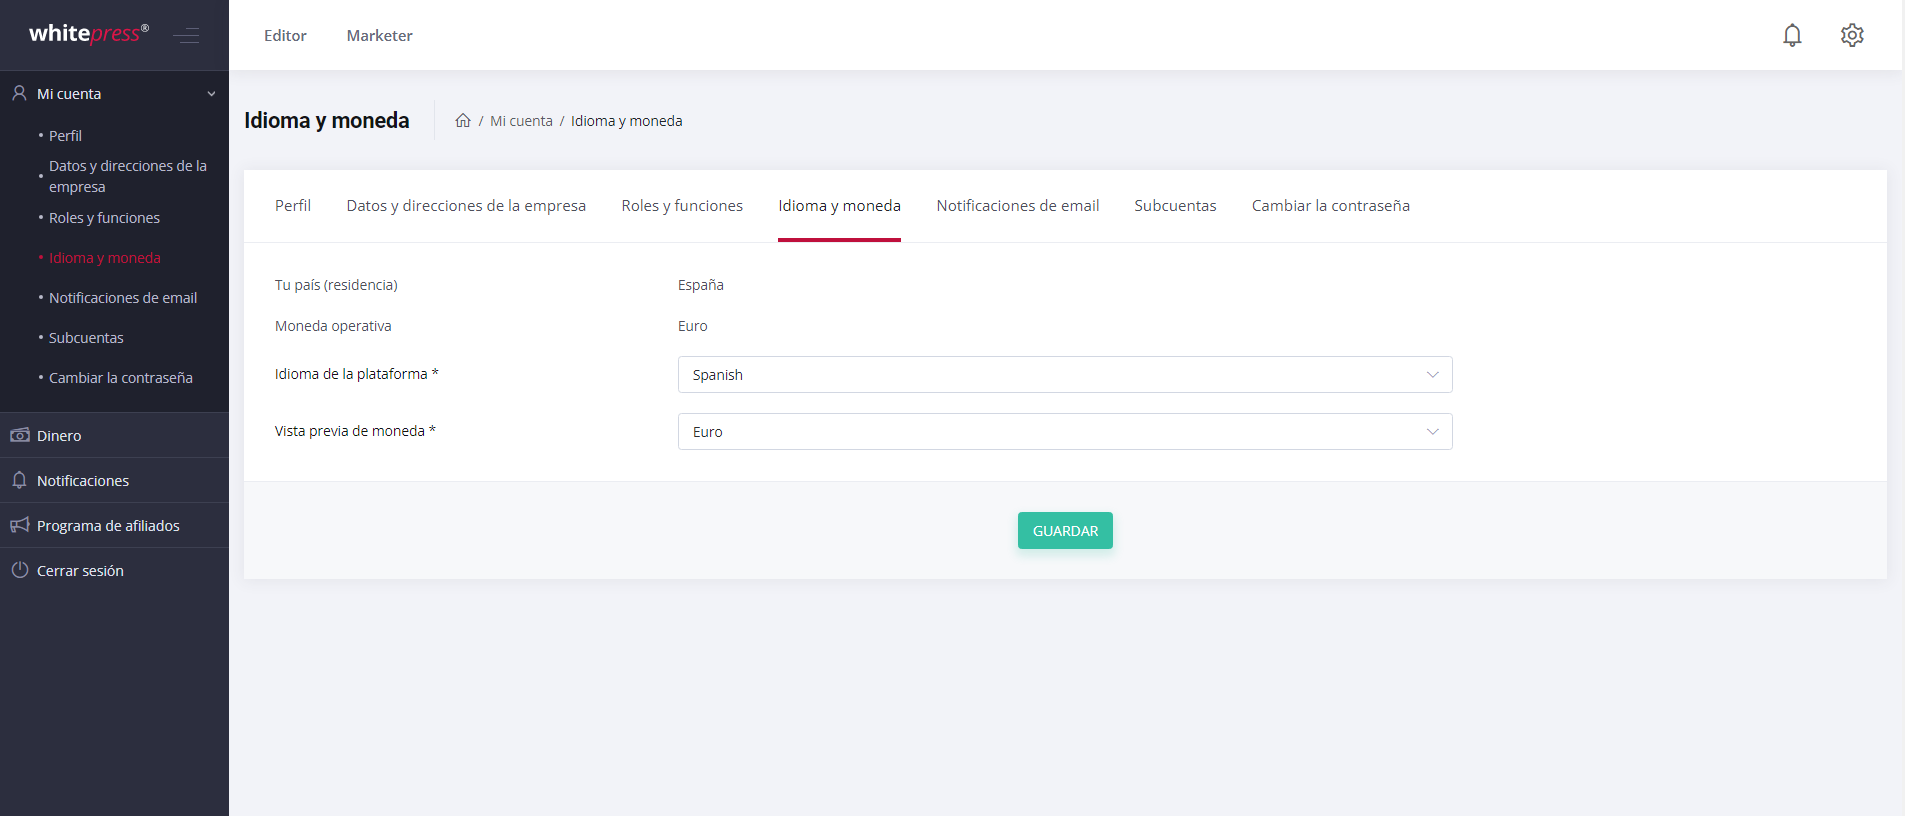Switch to the Roles y funciones tab
This screenshot has width=1905, height=816.
point(682,206)
